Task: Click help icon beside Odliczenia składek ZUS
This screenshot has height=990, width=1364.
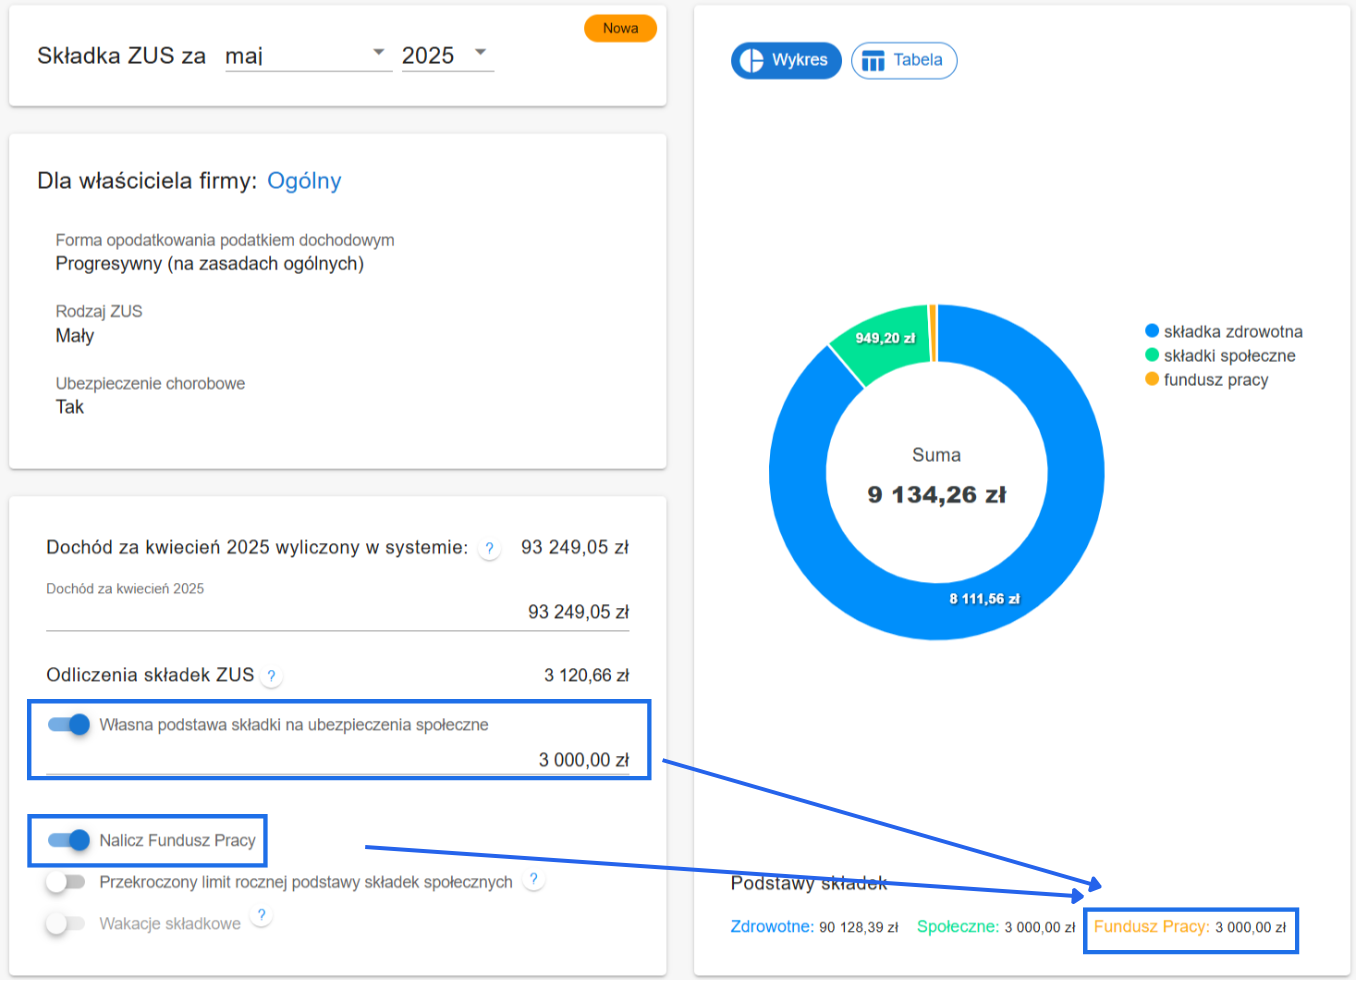Action: [x=271, y=676]
